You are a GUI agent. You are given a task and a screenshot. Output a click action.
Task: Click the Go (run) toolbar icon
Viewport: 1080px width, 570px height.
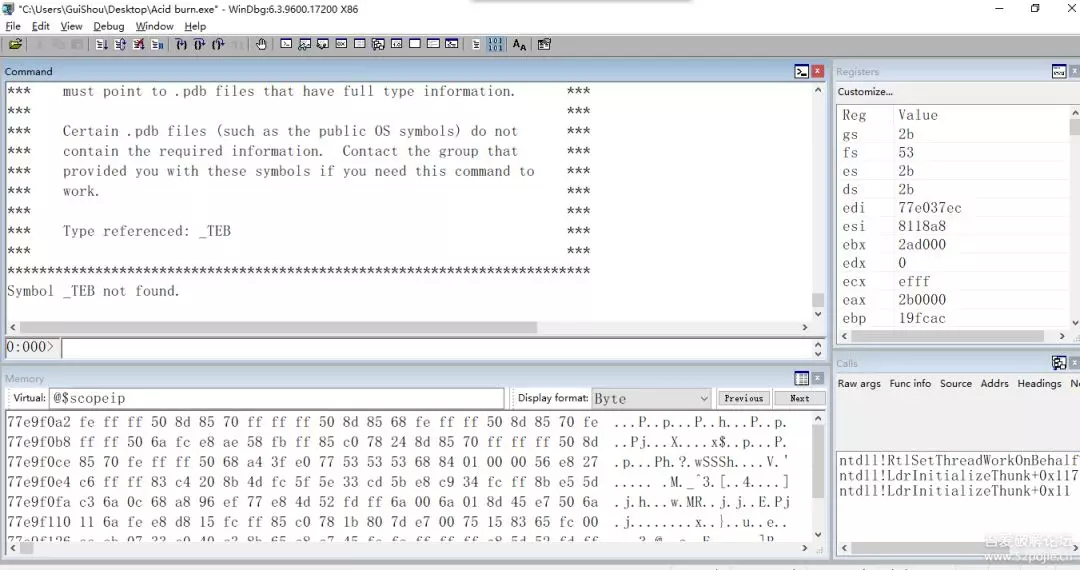coord(101,45)
